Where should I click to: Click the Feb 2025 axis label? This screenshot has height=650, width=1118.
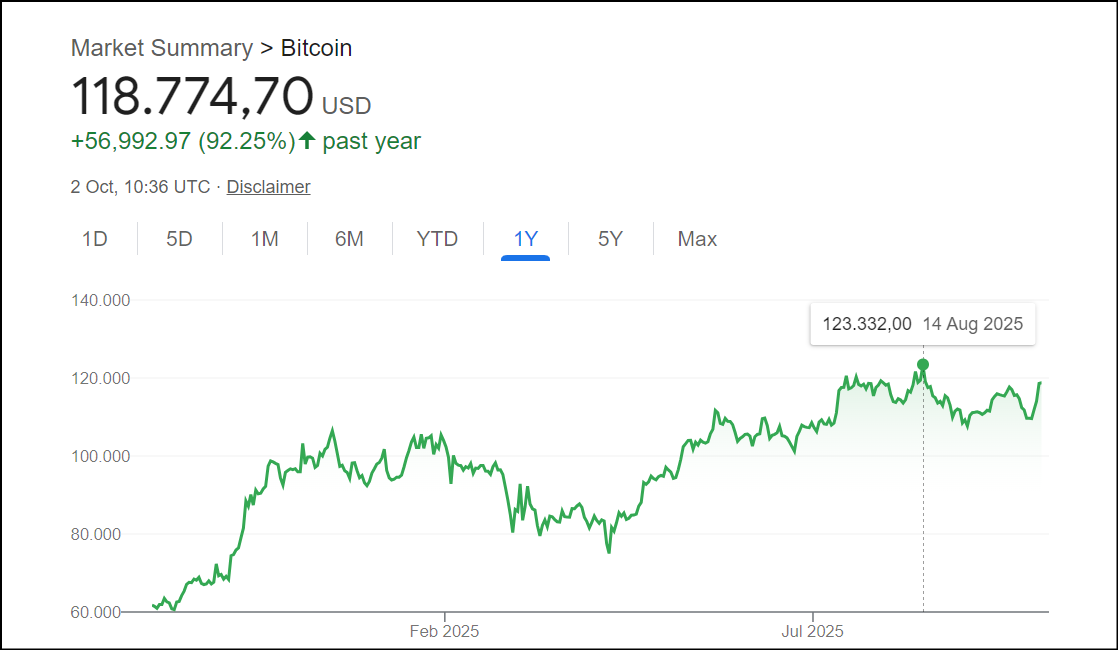(444, 631)
